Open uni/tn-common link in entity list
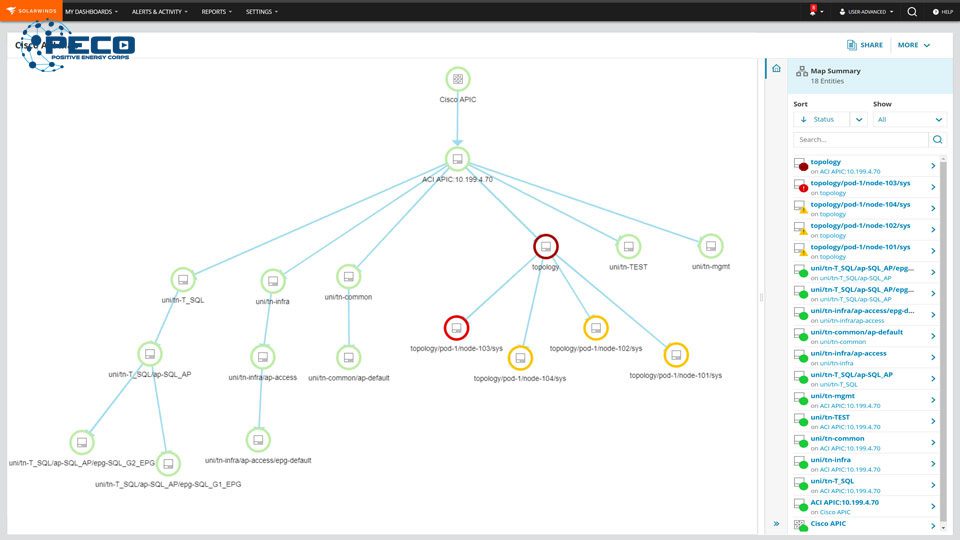960x540 pixels. pos(837,438)
